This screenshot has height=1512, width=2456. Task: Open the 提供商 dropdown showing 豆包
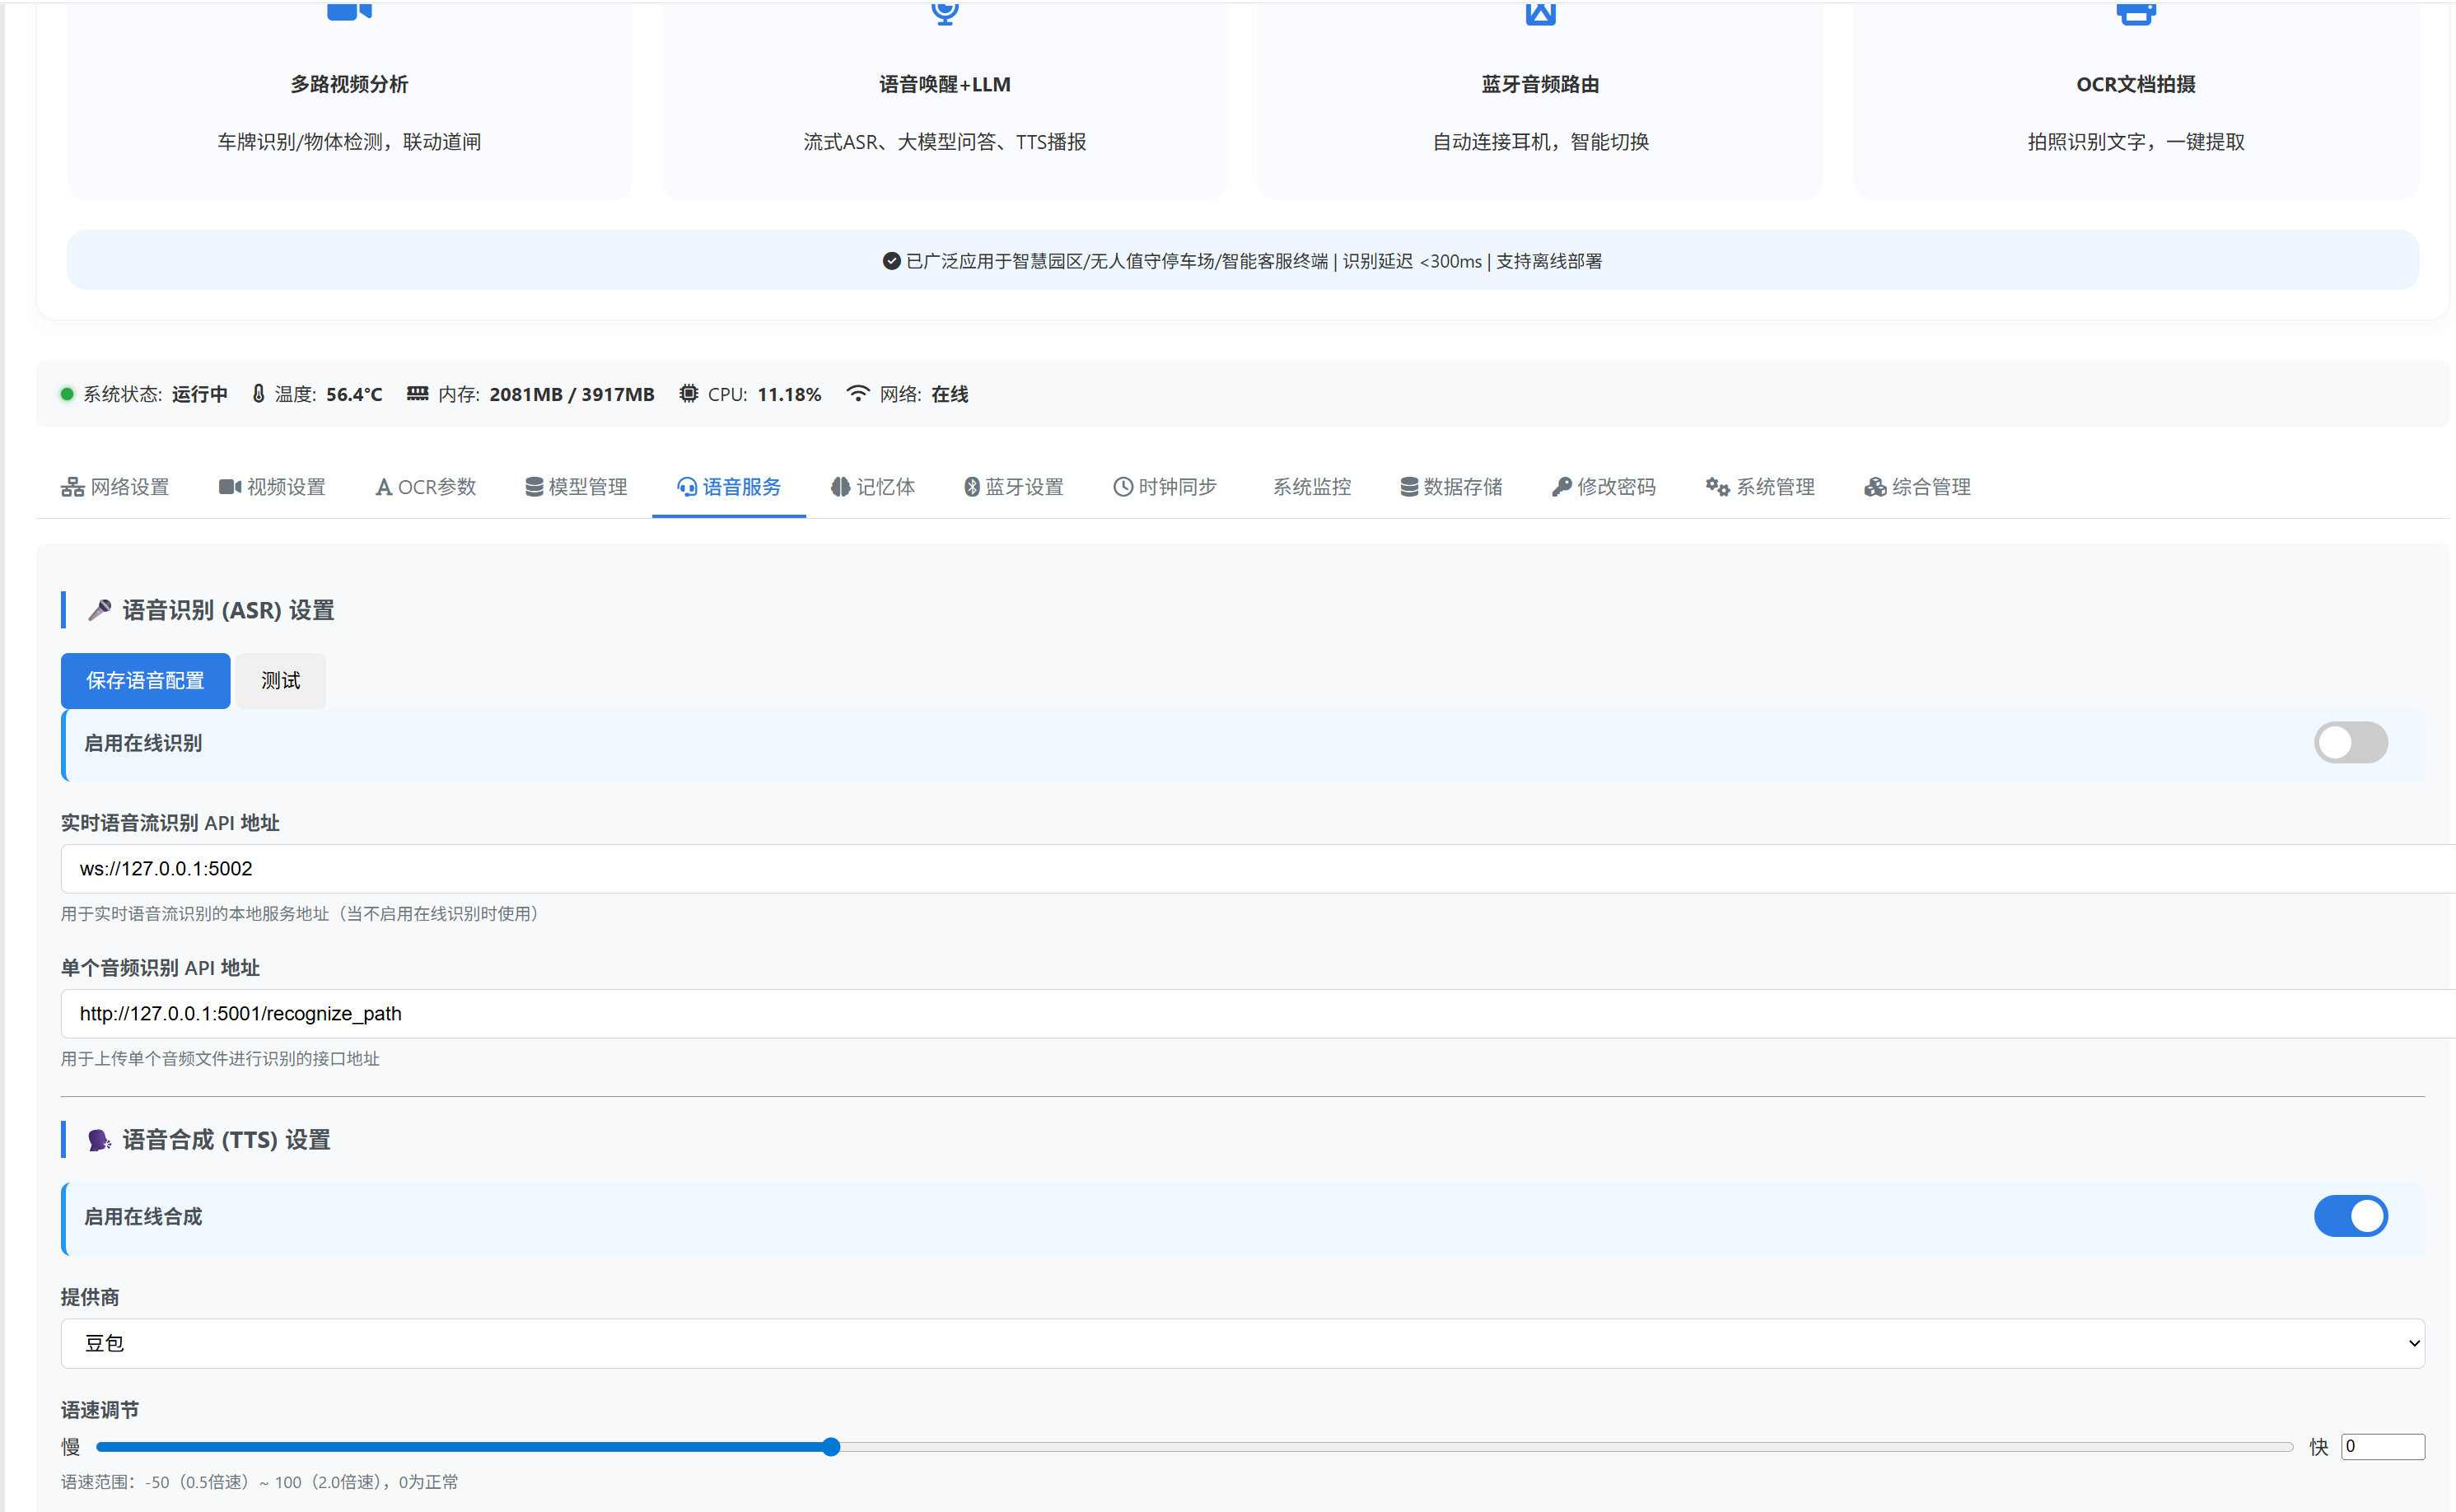tap(1242, 1343)
